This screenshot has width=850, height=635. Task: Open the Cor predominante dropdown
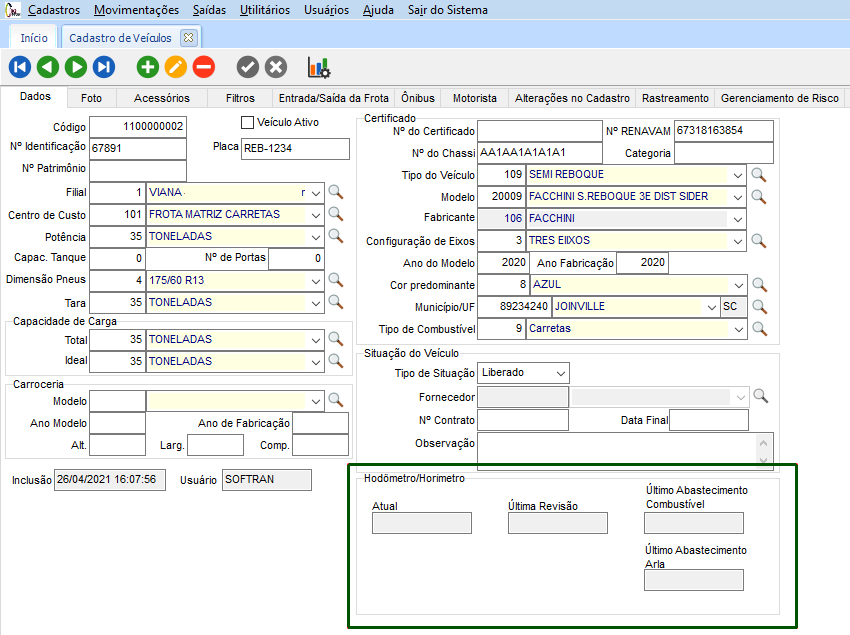[738, 285]
